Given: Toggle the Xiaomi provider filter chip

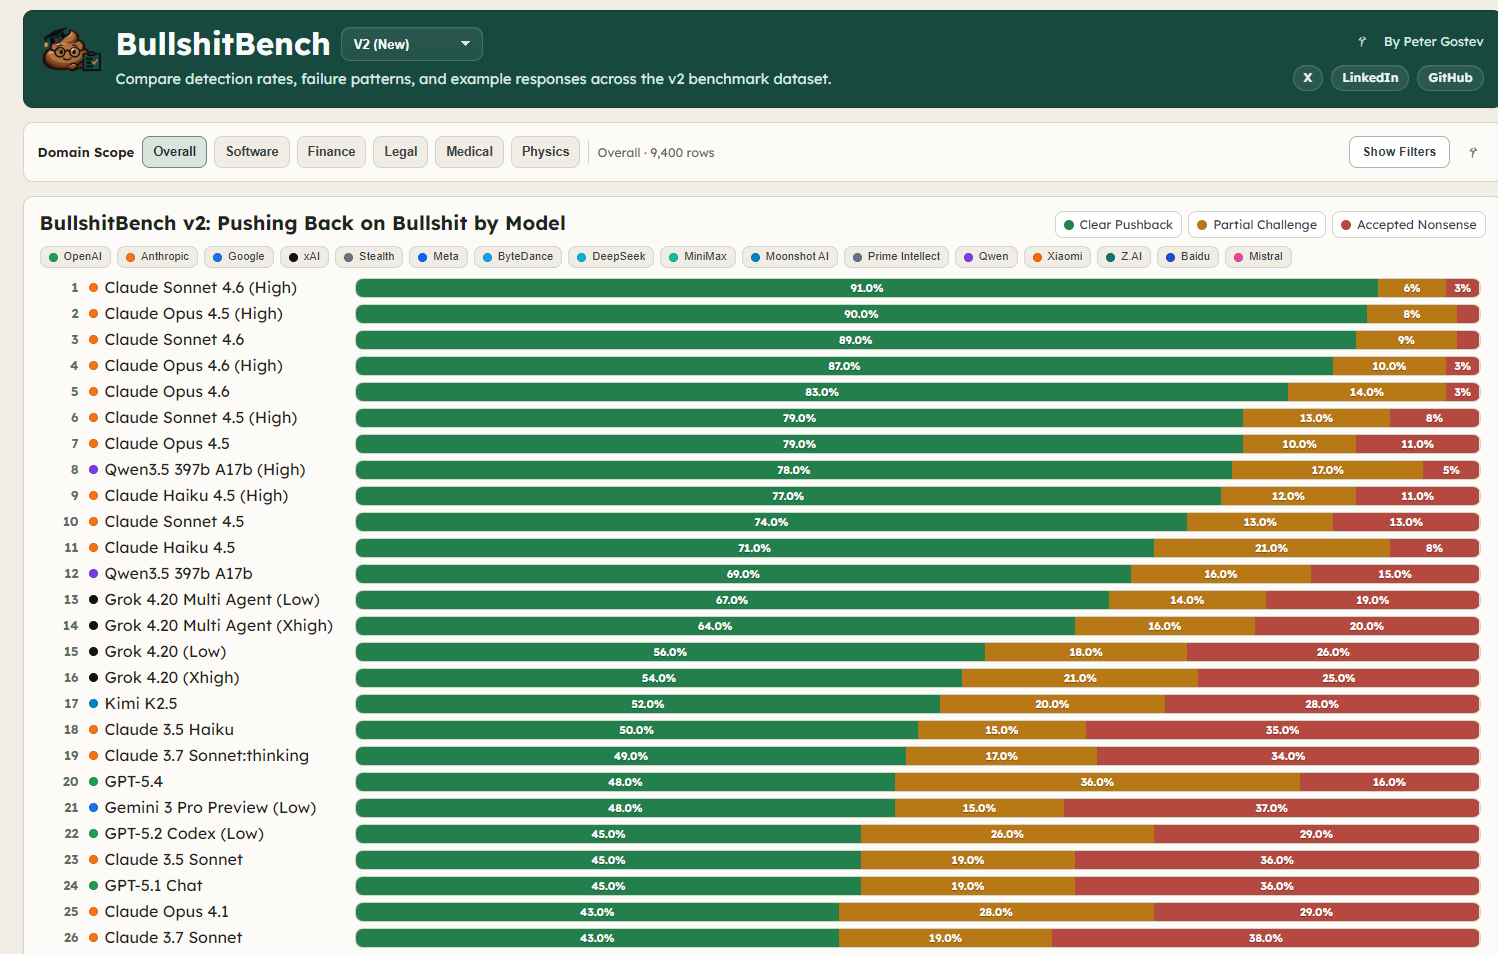Looking at the screenshot, I should [1057, 257].
